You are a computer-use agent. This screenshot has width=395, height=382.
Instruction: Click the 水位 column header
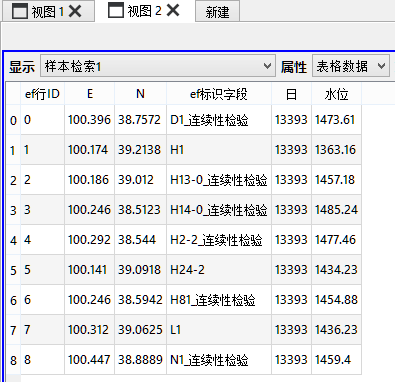pos(336,94)
